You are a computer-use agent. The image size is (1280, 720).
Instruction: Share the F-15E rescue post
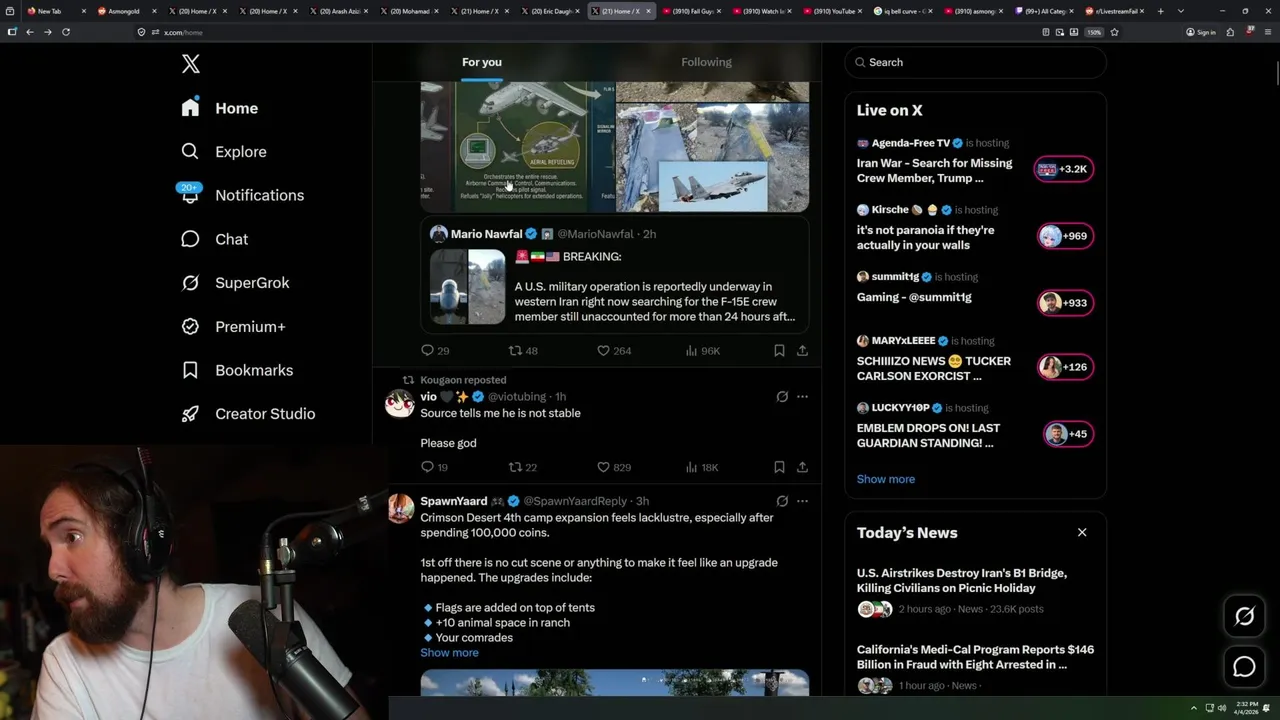(802, 351)
